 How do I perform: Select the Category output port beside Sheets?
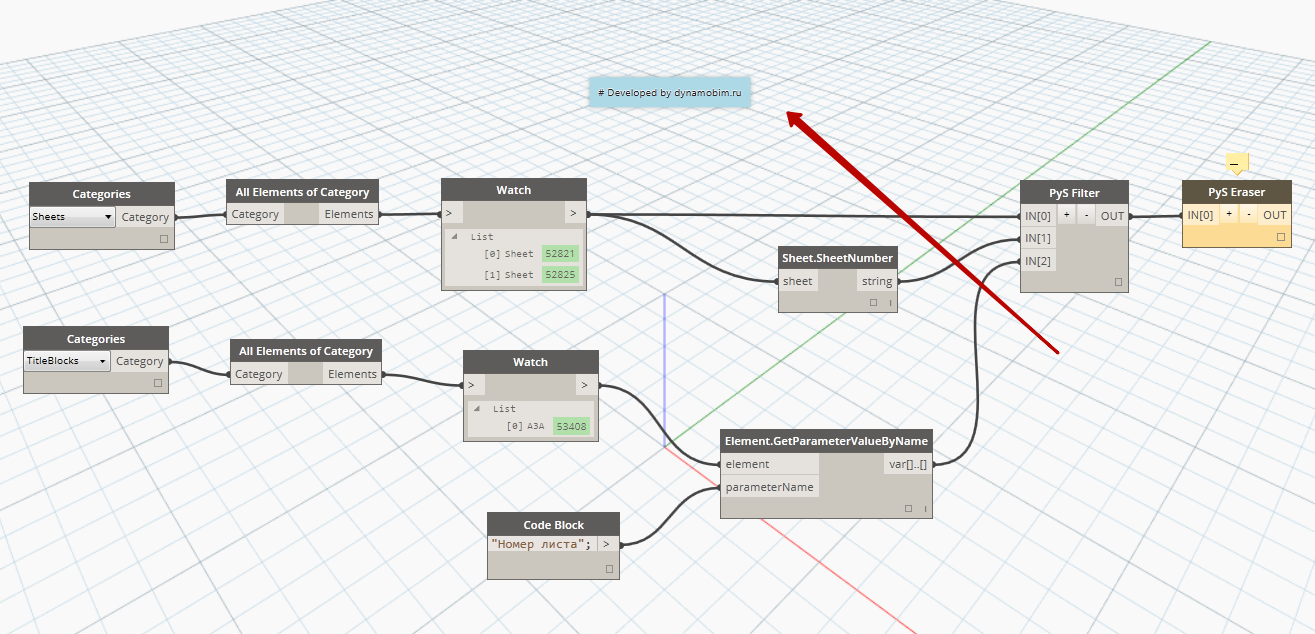[146, 217]
